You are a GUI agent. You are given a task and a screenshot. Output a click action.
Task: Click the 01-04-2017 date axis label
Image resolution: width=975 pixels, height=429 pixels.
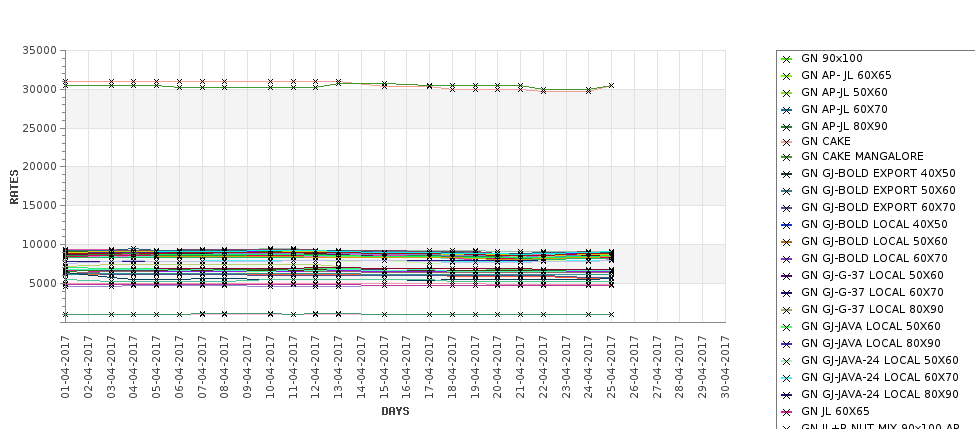65,367
